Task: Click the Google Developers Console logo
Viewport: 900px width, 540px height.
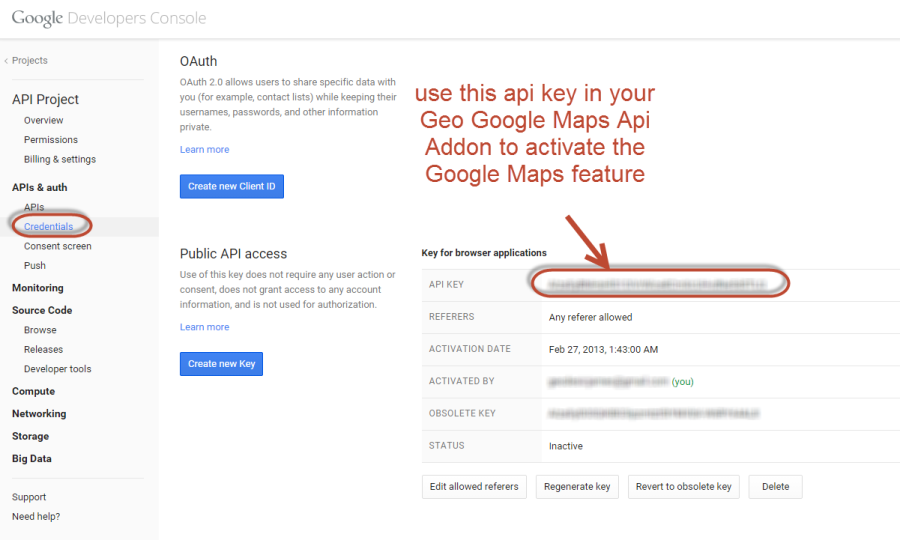Action: coord(109,18)
